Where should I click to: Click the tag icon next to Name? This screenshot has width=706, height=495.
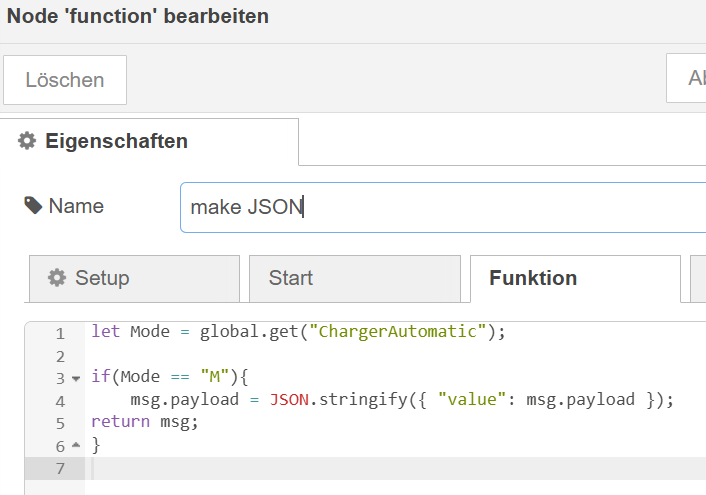pyautogui.click(x=33, y=206)
